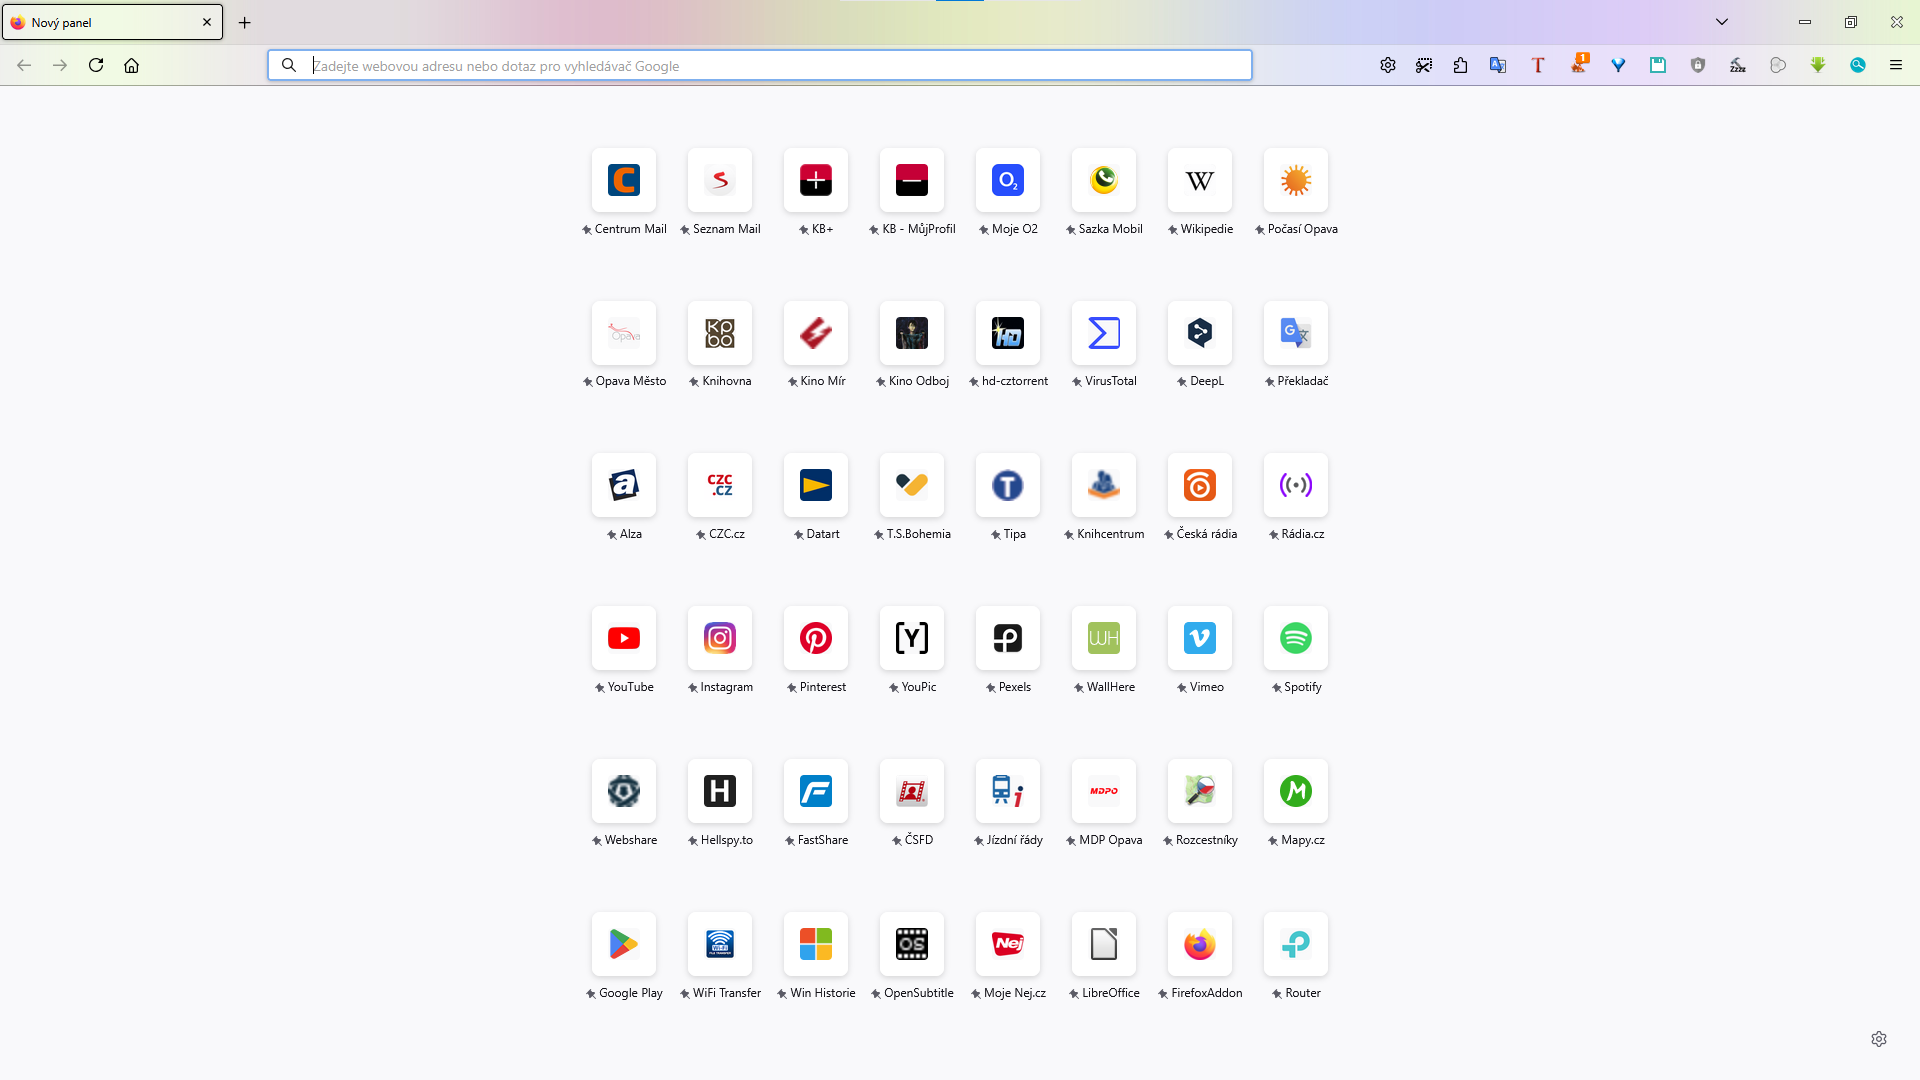This screenshot has width=1920, height=1080.
Task: Open the VirusTotal tile
Action: [1104, 333]
